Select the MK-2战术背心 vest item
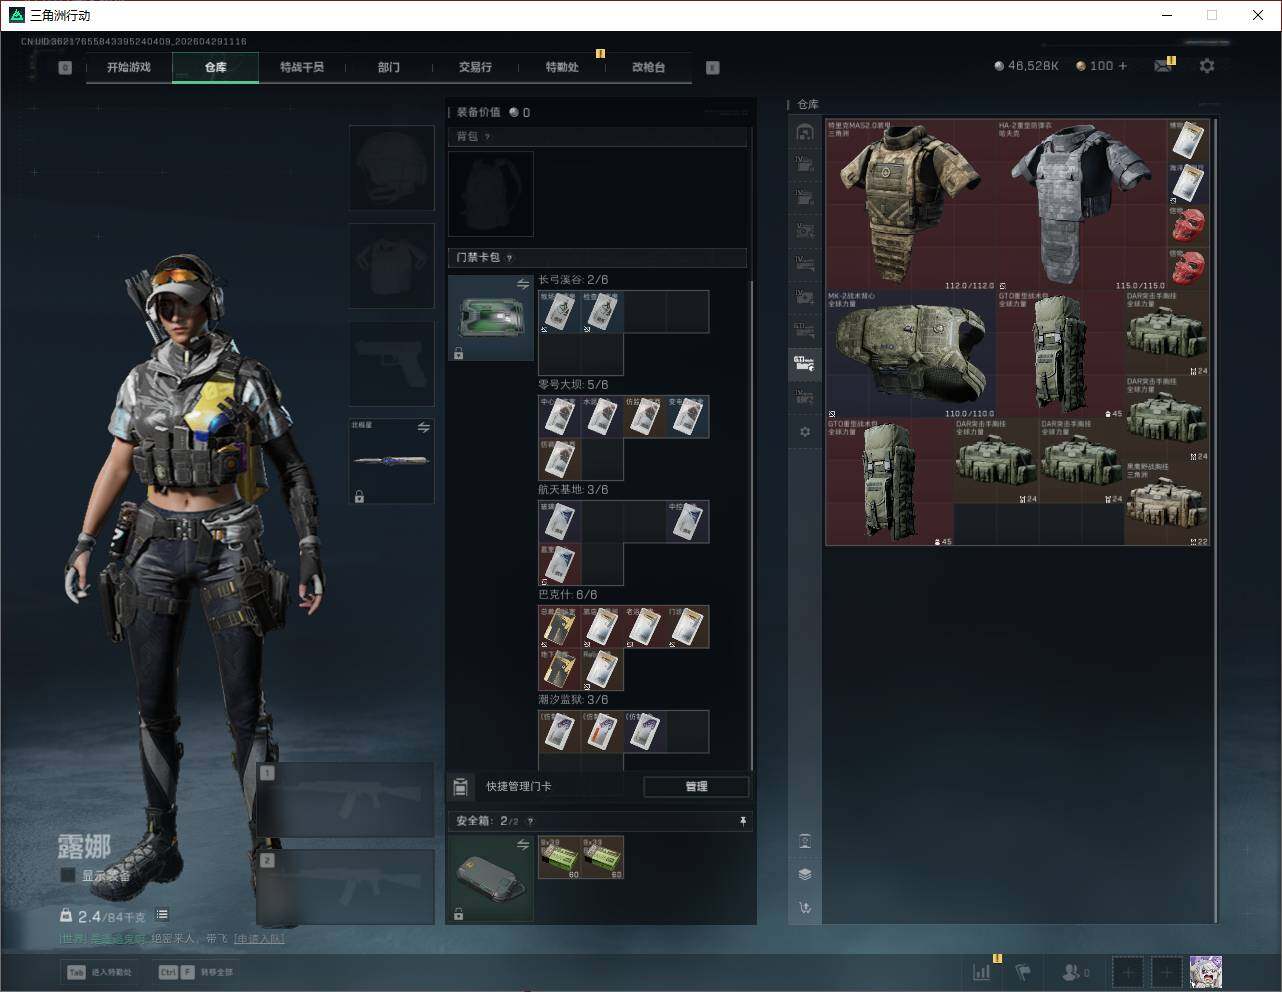 [x=911, y=355]
